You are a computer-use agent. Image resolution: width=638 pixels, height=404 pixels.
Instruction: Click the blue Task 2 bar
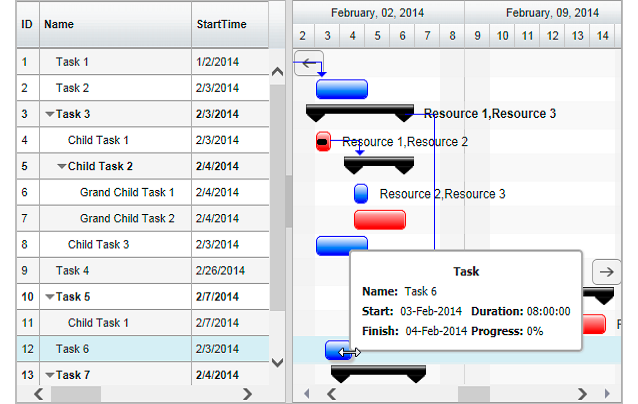pyautogui.click(x=342, y=89)
